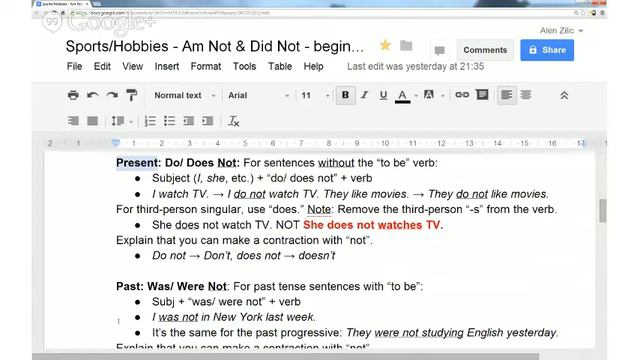Click the highlight color icon

point(429,95)
